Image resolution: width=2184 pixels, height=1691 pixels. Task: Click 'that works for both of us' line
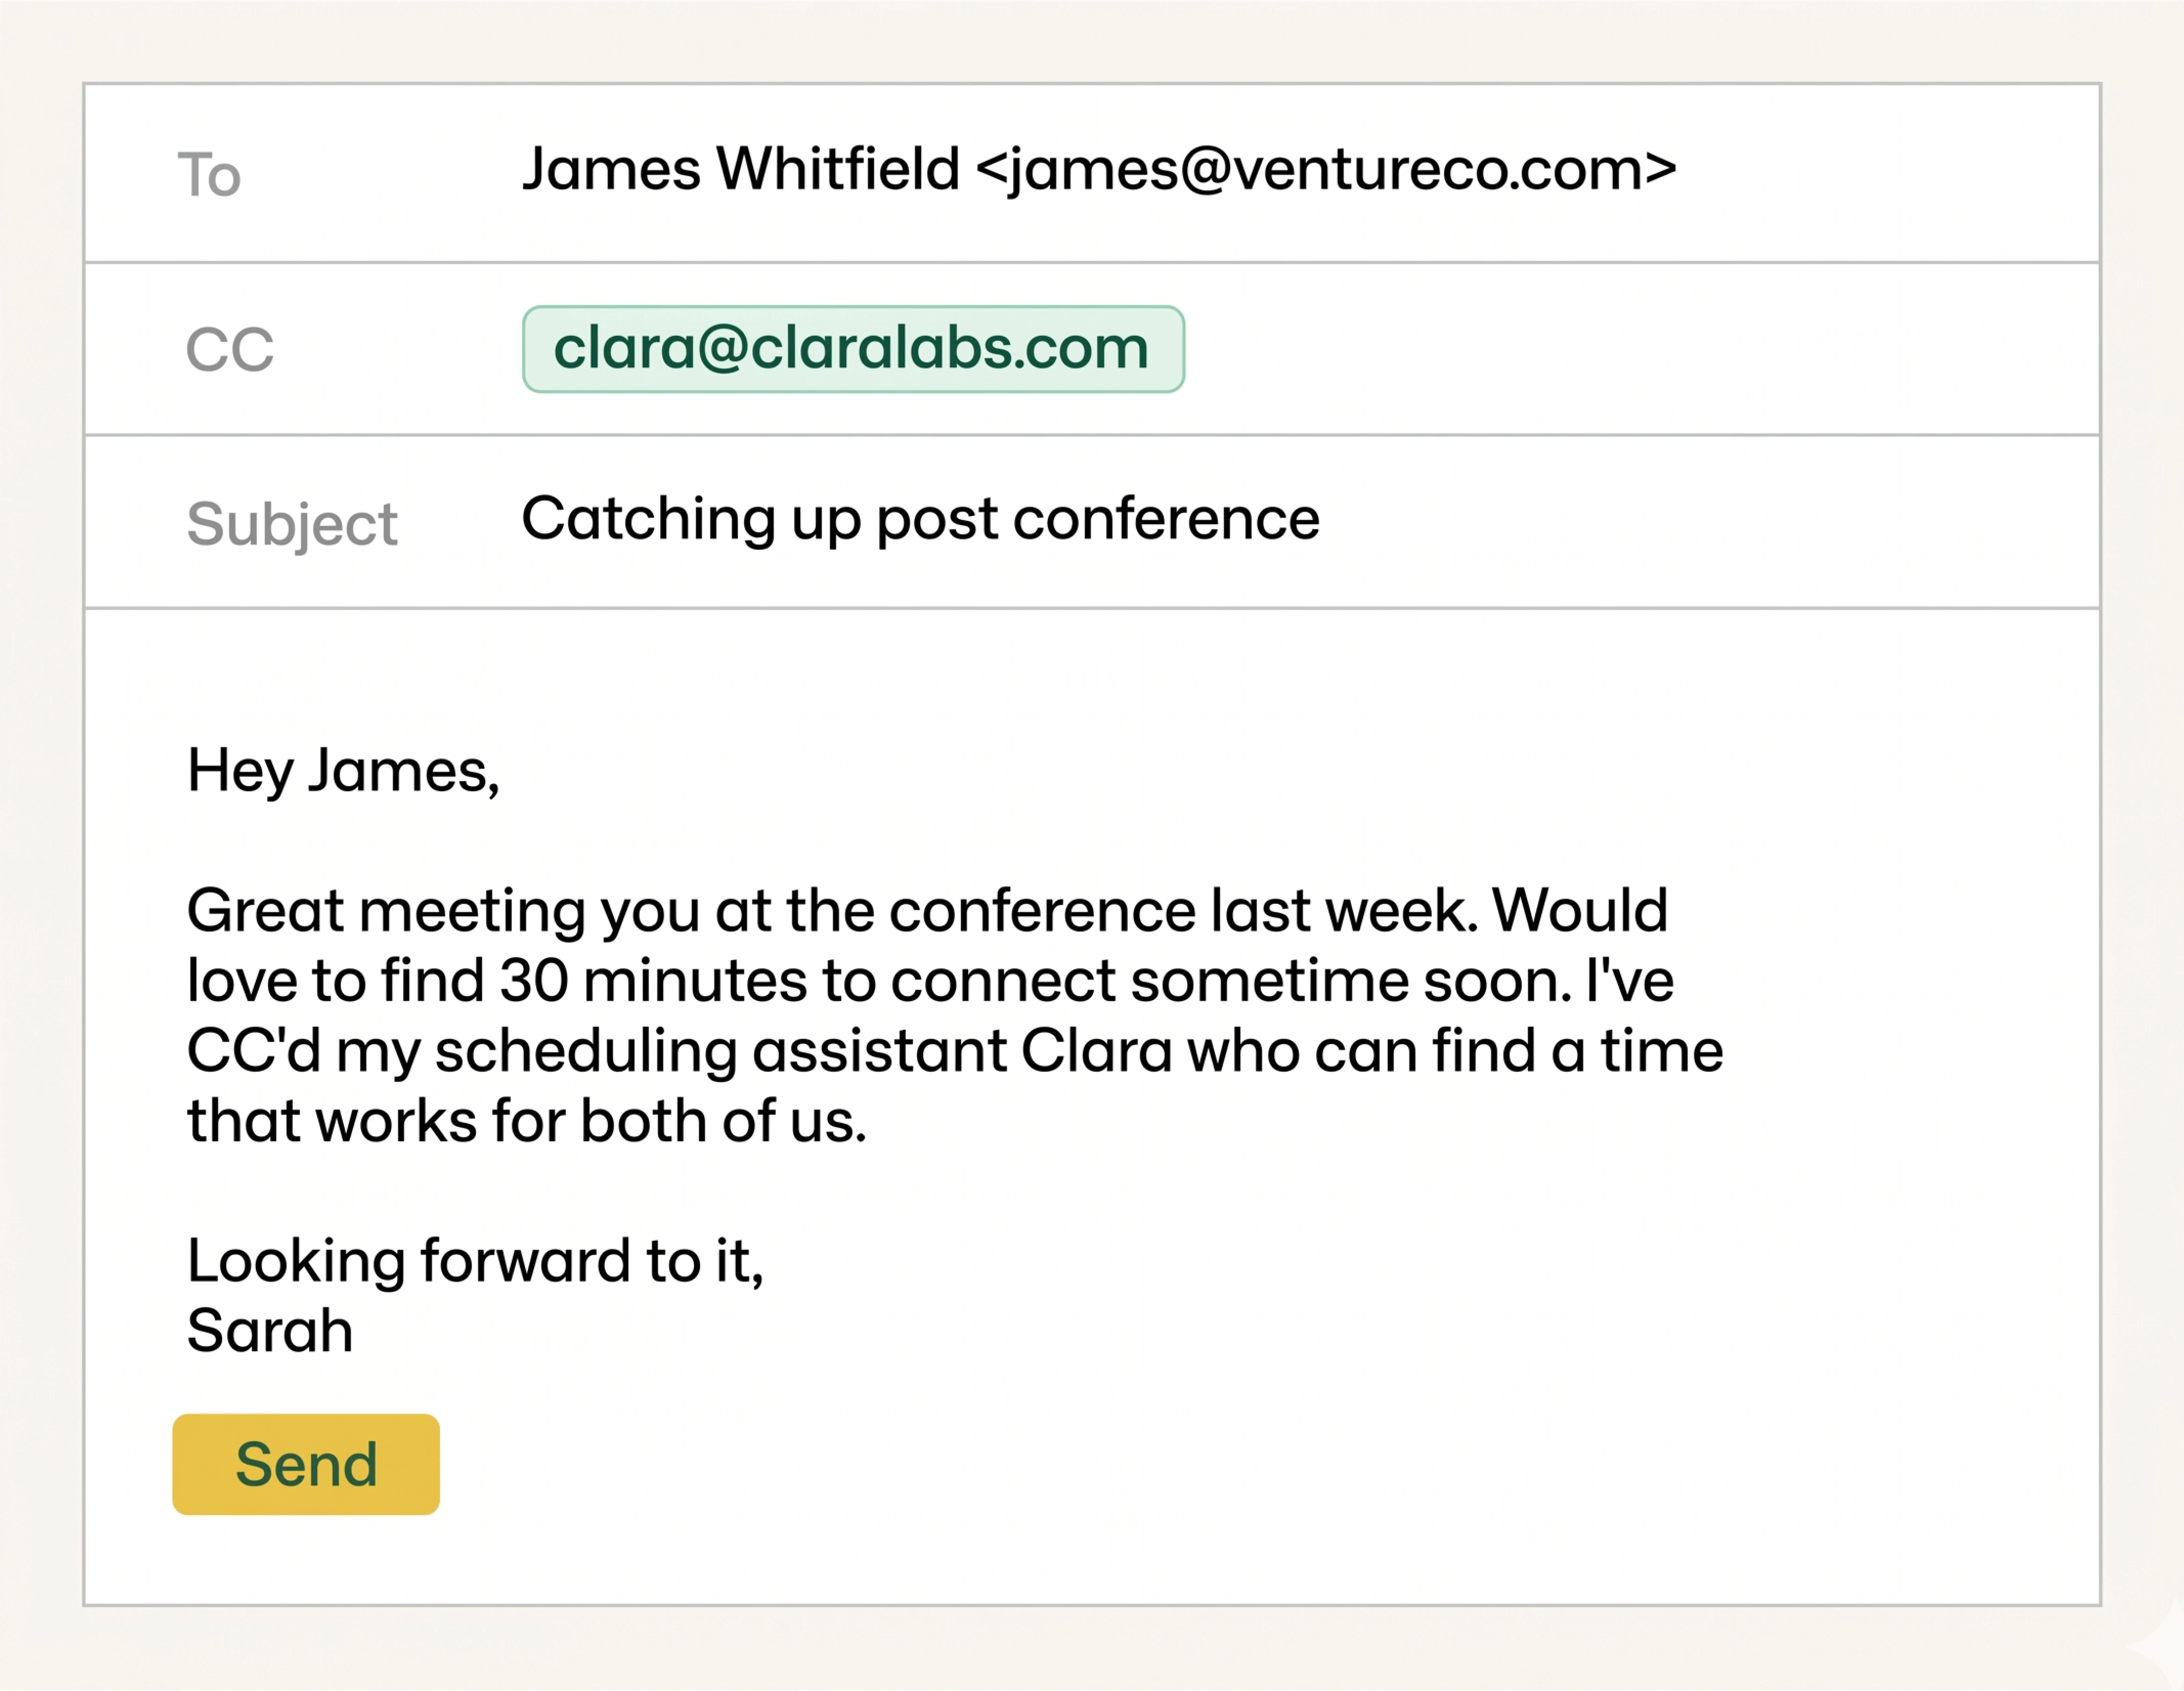pos(526,1121)
